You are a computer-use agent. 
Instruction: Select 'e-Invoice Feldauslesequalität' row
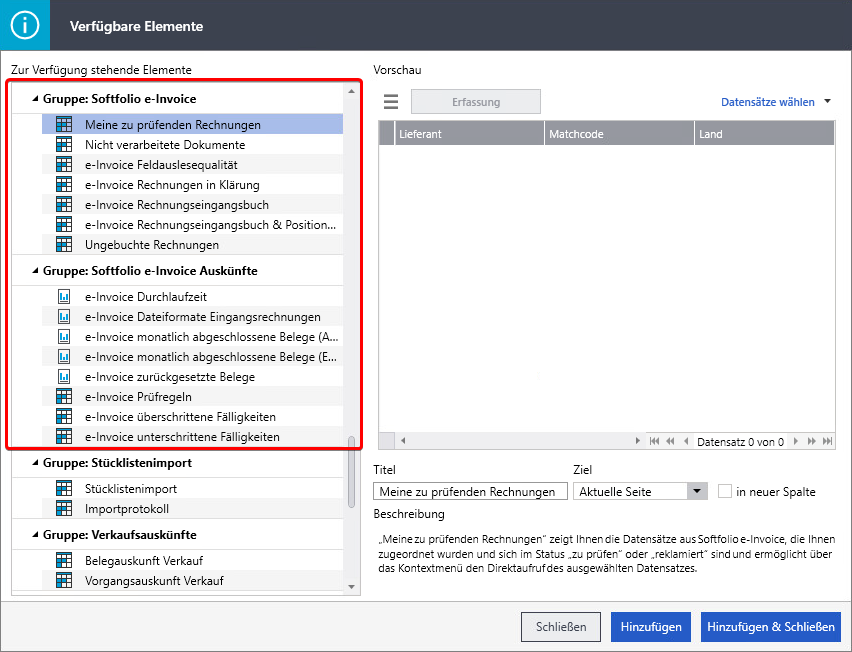pos(192,165)
